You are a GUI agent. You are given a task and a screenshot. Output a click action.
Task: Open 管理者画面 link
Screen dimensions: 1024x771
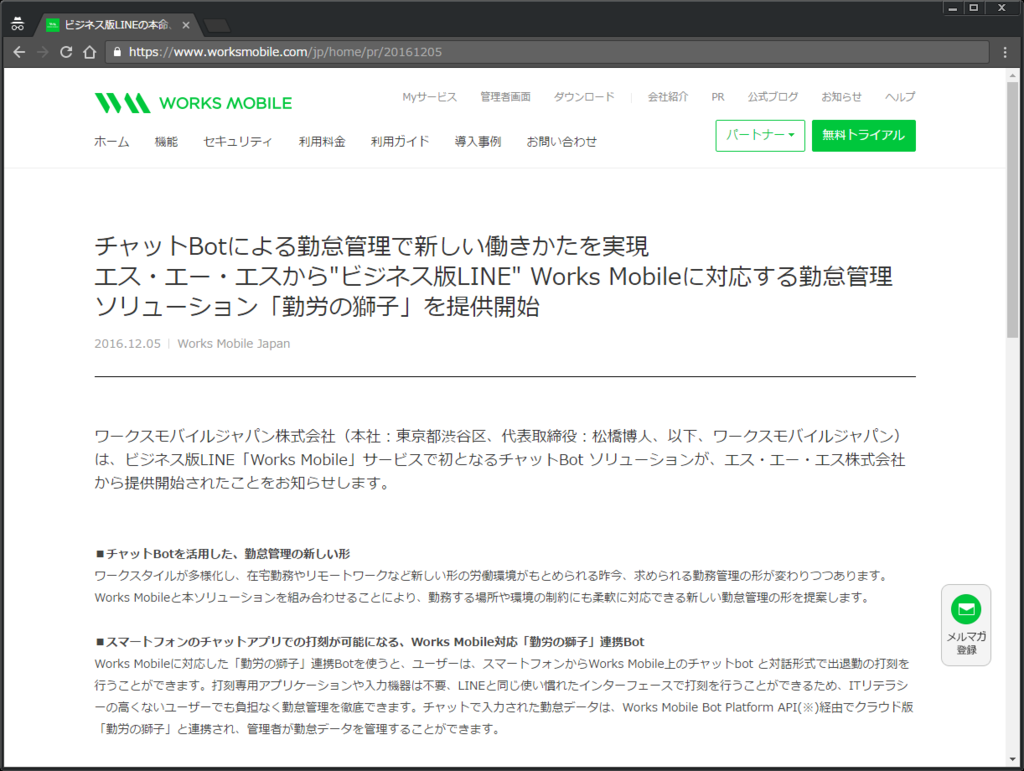[505, 97]
